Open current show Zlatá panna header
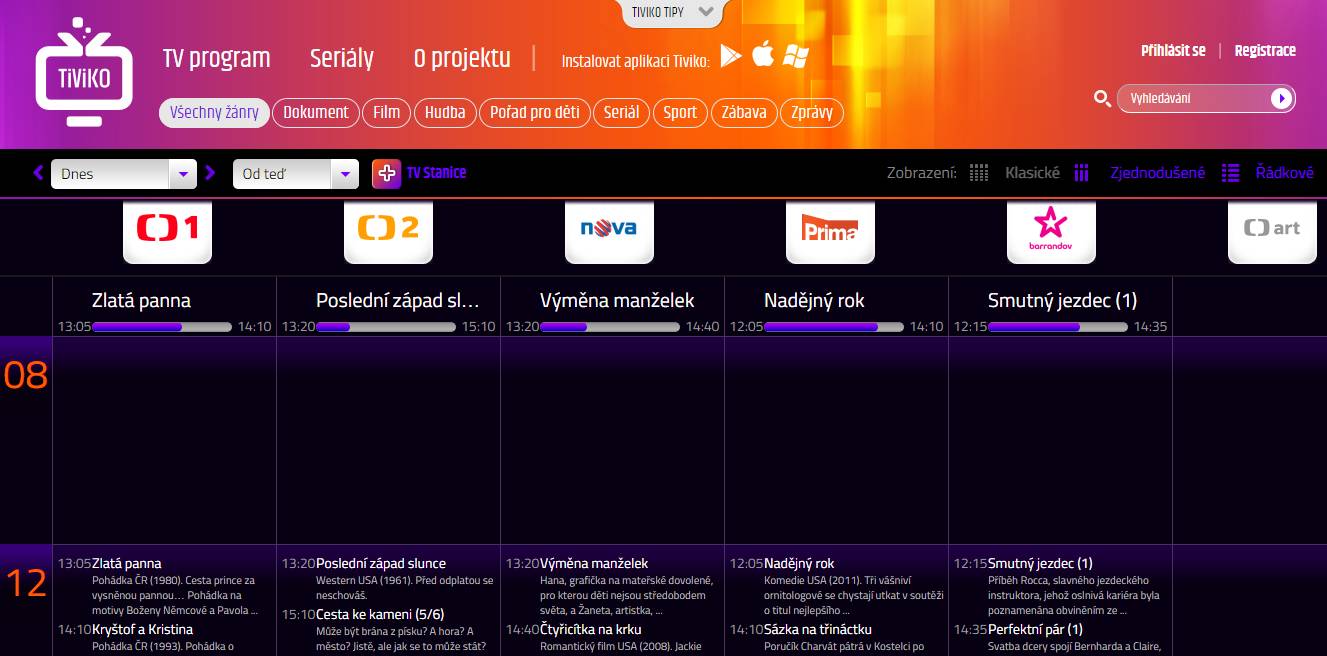 coord(141,300)
